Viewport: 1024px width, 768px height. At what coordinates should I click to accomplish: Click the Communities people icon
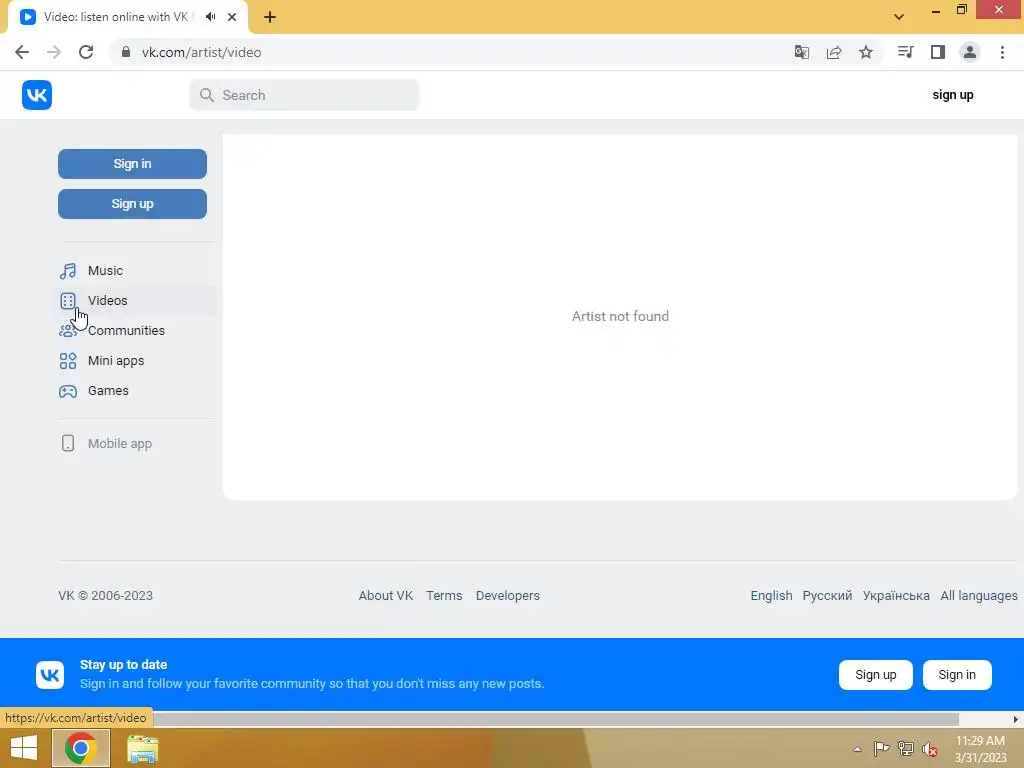tap(68, 330)
